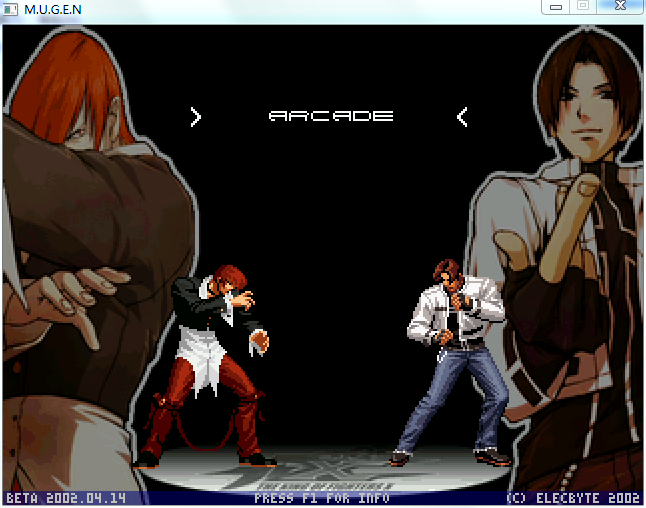The image size is (646, 508).
Task: Close the M.U.G.E.N window
Action: click(x=620, y=6)
